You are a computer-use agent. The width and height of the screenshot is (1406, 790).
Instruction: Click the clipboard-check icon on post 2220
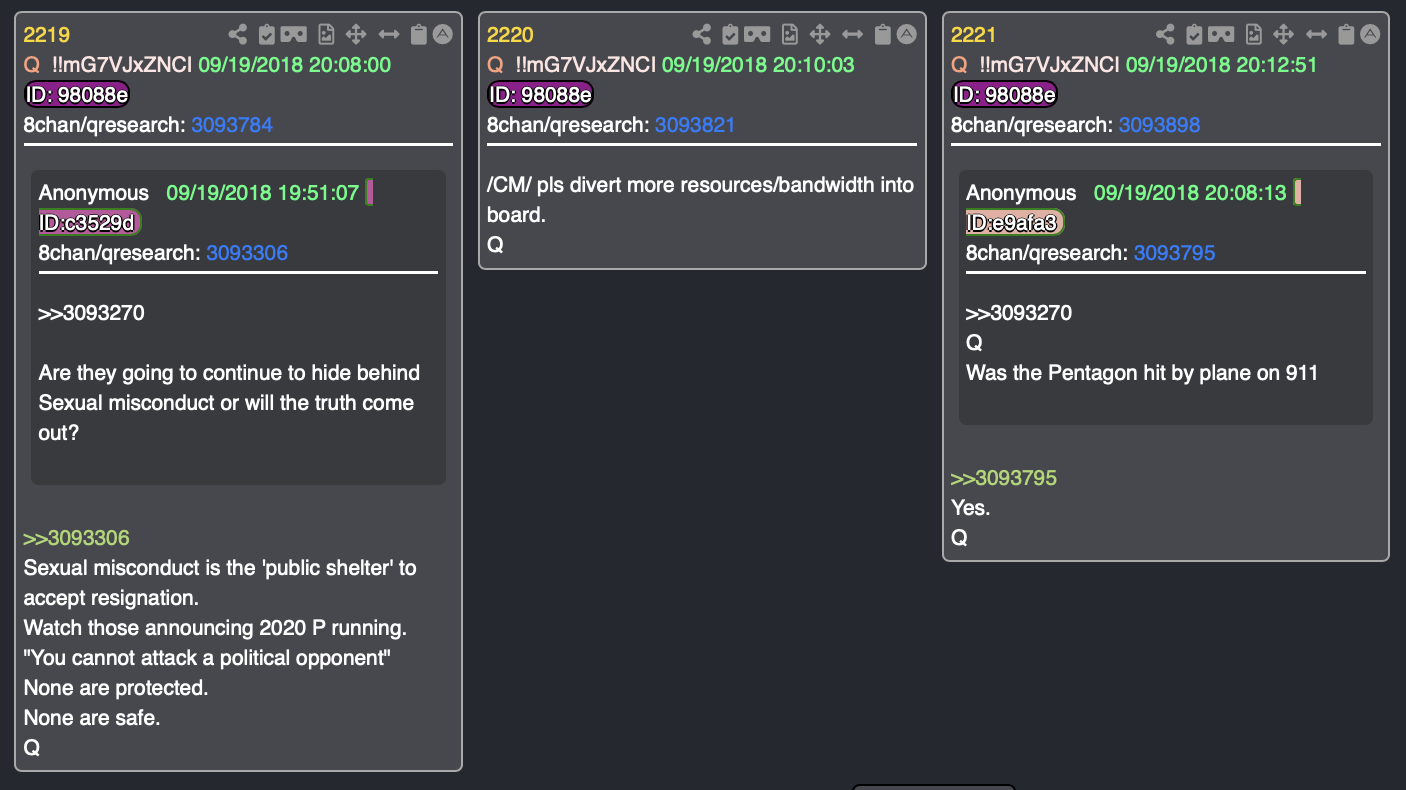point(731,35)
